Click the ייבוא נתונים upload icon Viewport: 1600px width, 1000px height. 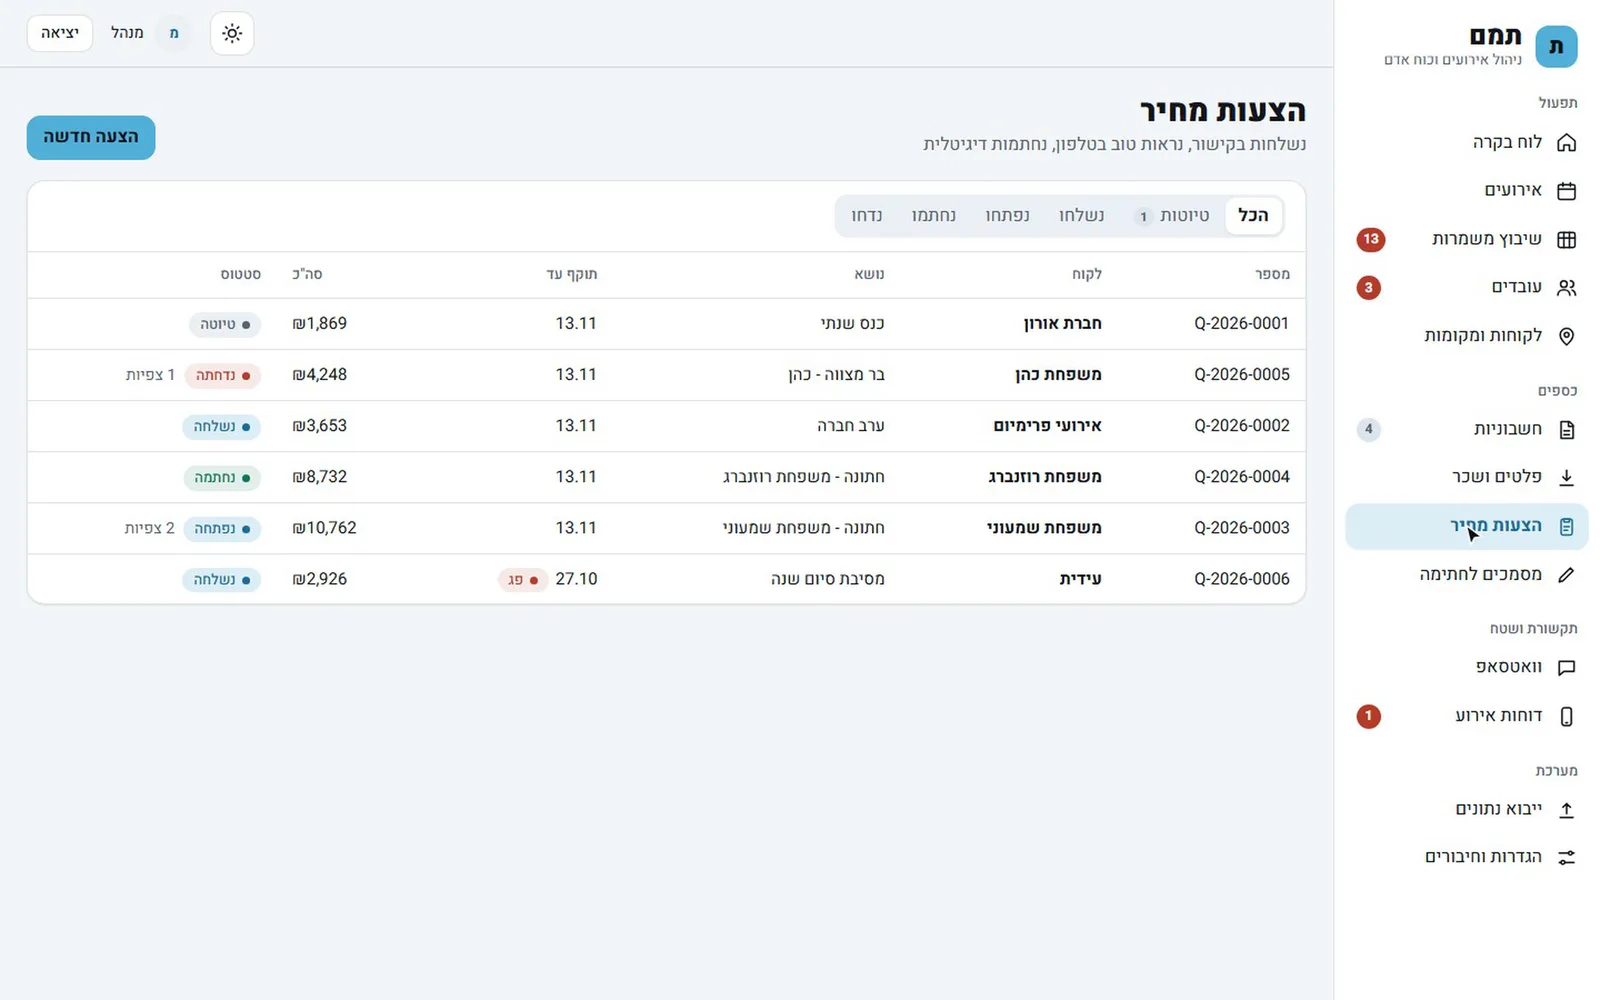(1566, 809)
